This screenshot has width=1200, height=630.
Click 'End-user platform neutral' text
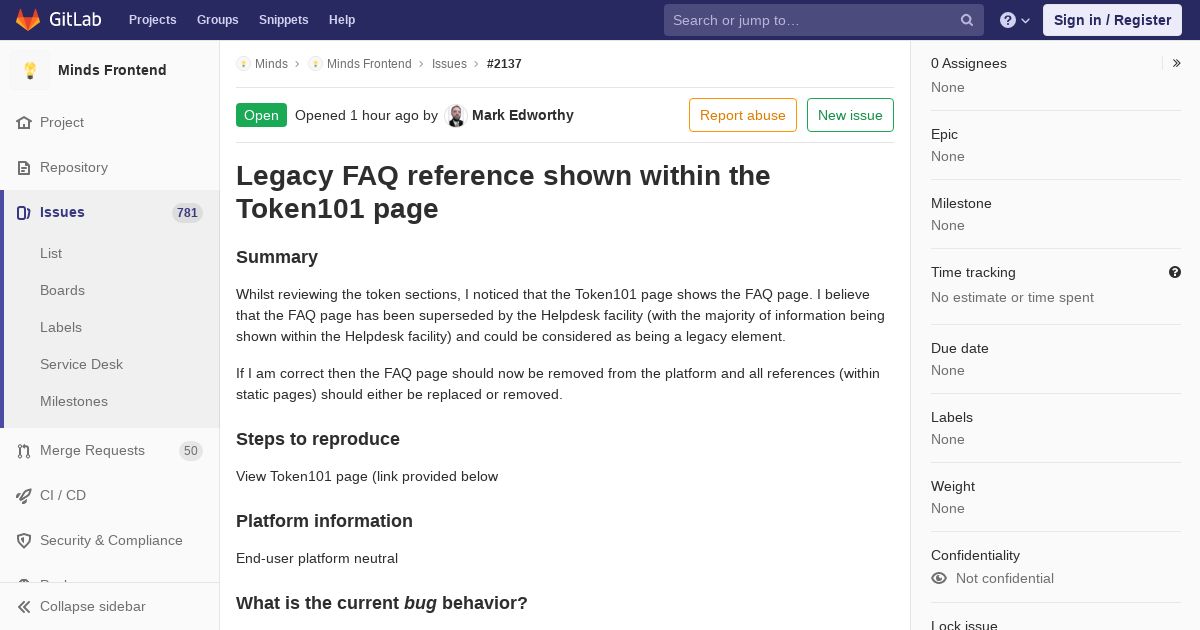(x=317, y=558)
